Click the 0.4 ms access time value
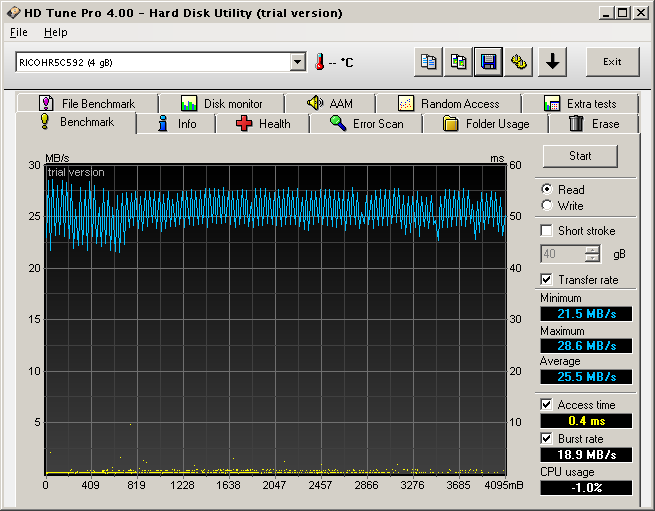 (586, 421)
